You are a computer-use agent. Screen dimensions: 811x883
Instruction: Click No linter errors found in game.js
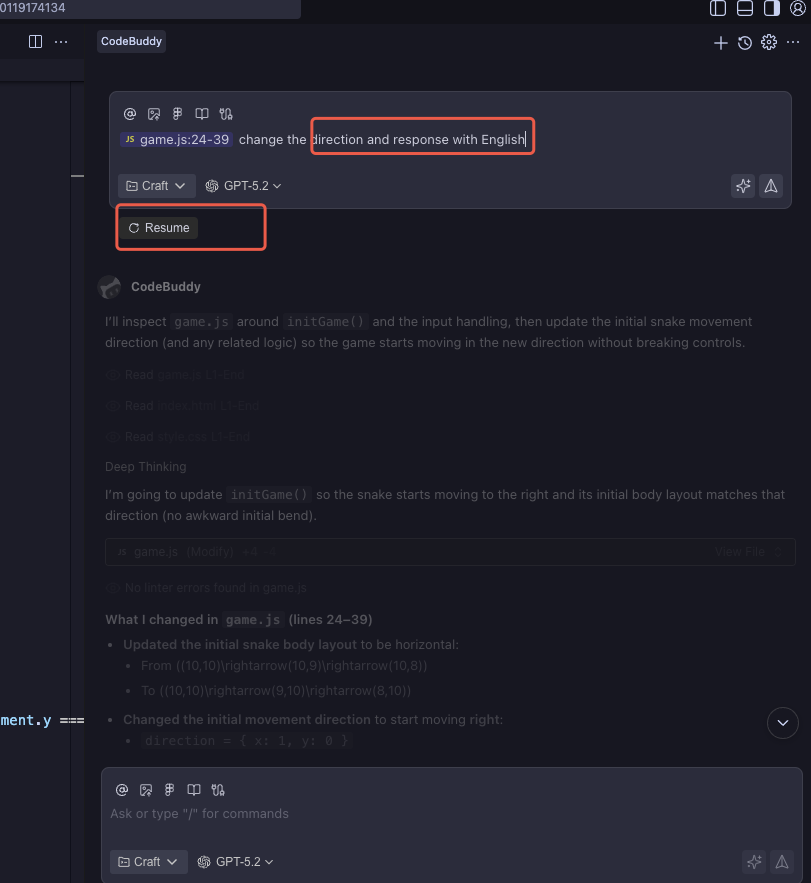207,587
